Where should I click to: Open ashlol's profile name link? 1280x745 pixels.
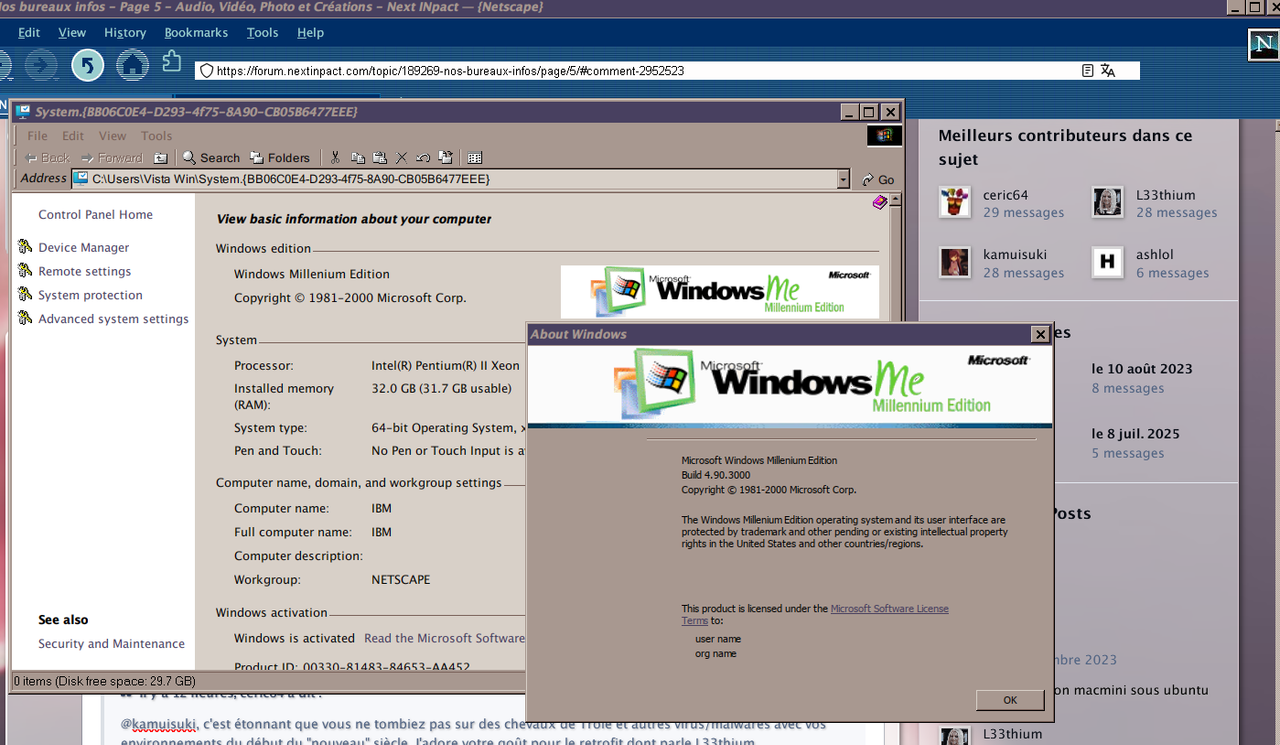1155,255
